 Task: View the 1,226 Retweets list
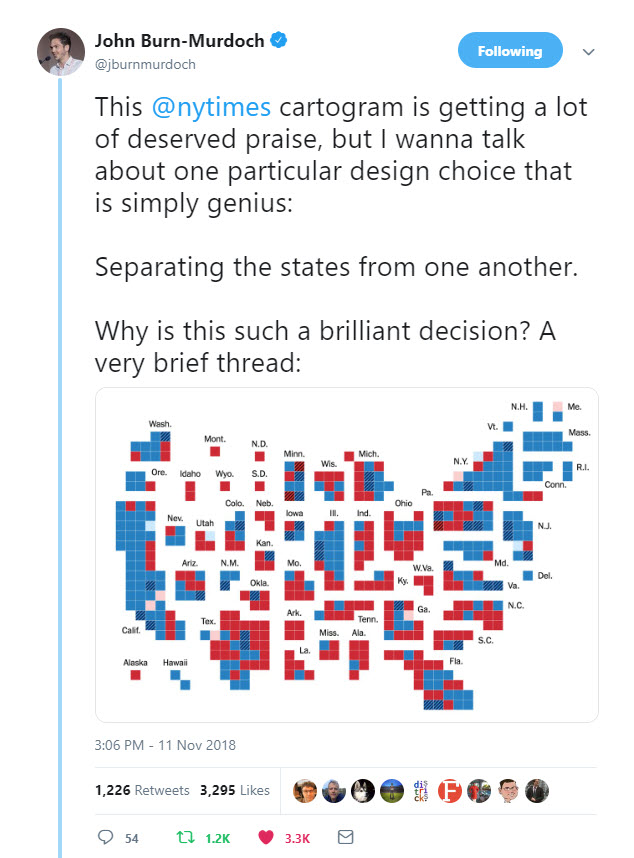coord(142,790)
